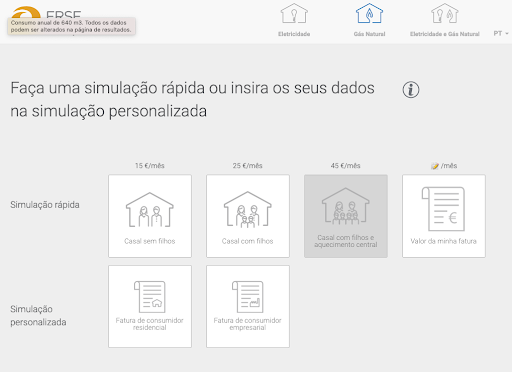The height and width of the screenshot is (372, 512).
Task: Open the information circle icon
Action: click(x=411, y=90)
